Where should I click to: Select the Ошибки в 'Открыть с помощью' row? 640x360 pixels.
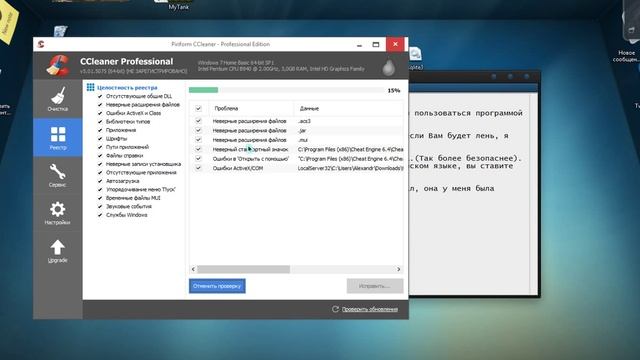296,159
